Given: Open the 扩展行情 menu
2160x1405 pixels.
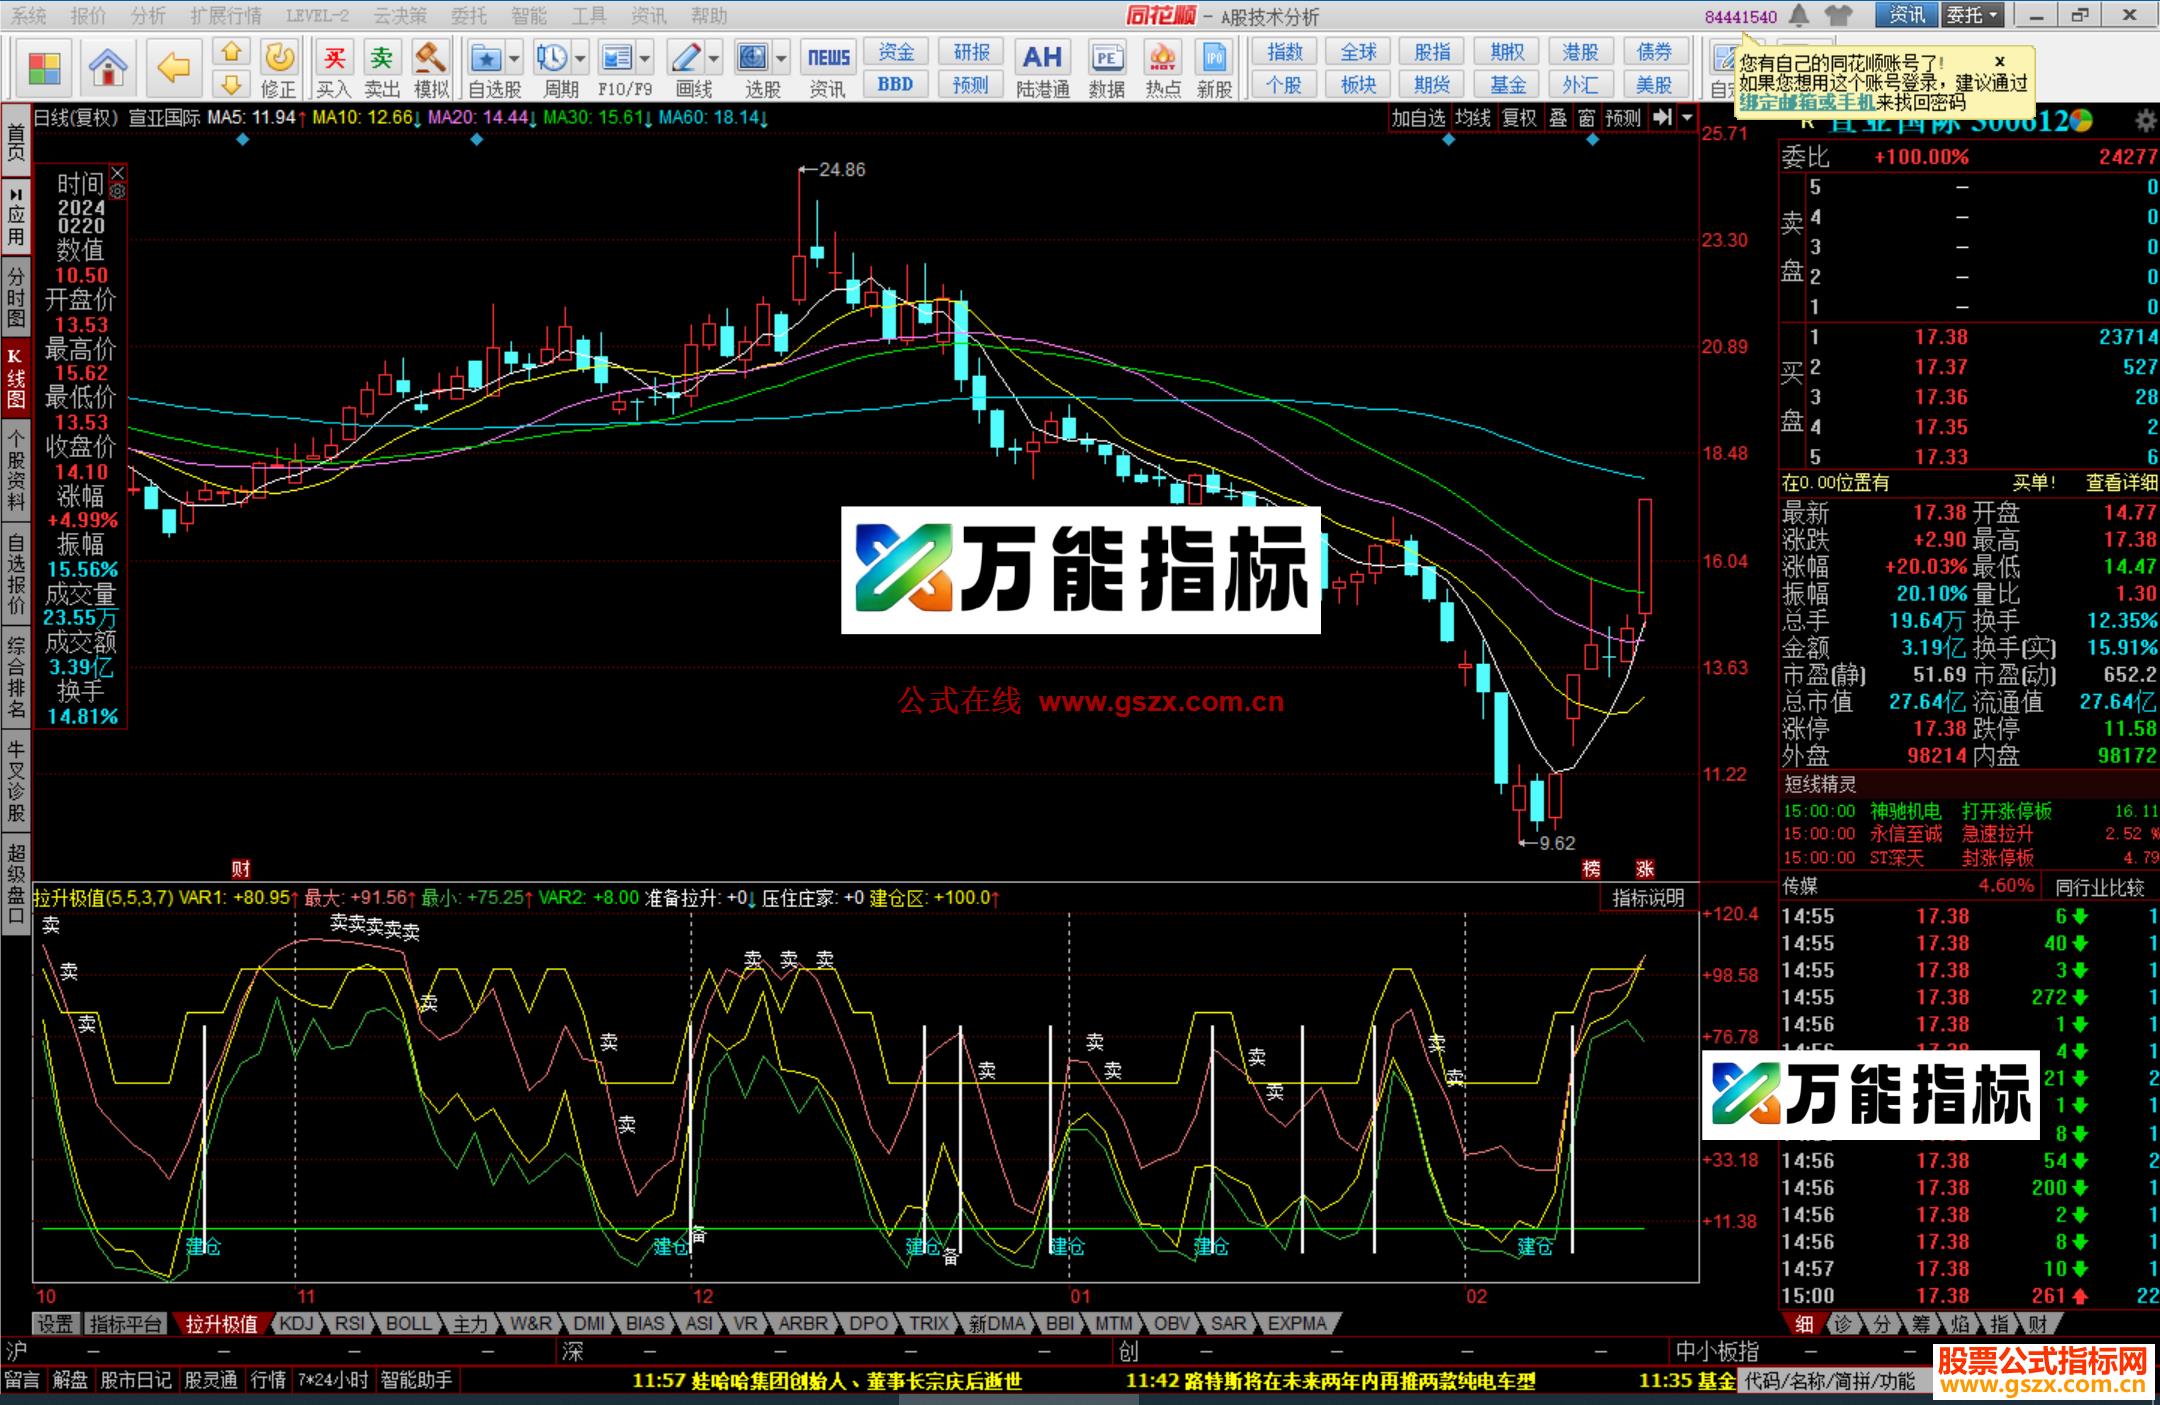Looking at the screenshot, I should 225,16.
